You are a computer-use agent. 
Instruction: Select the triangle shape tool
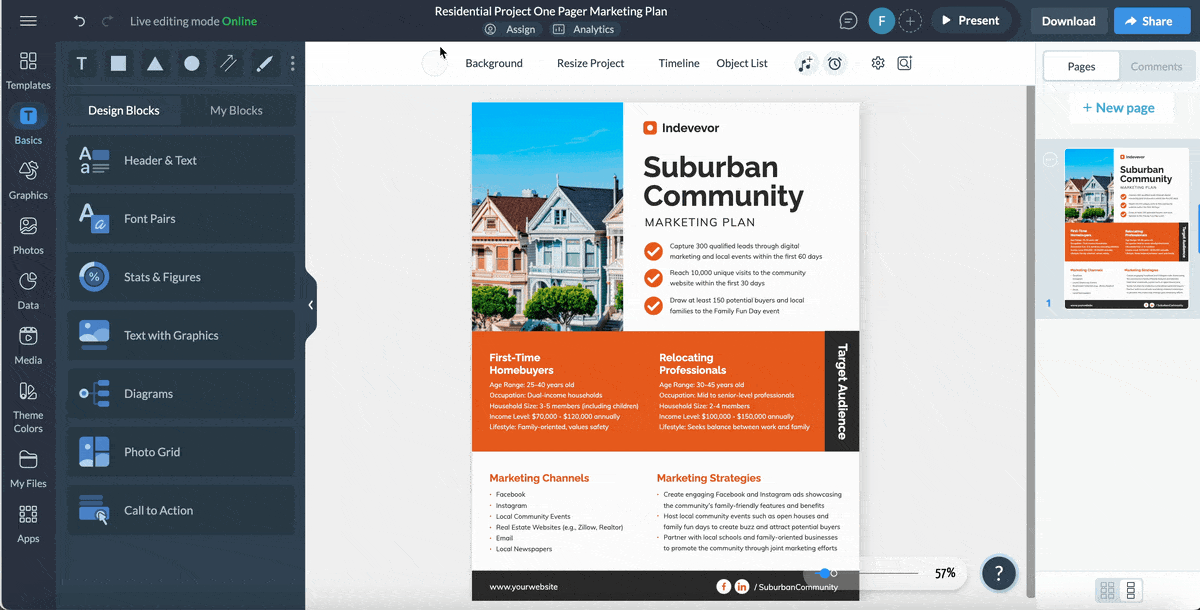155,64
